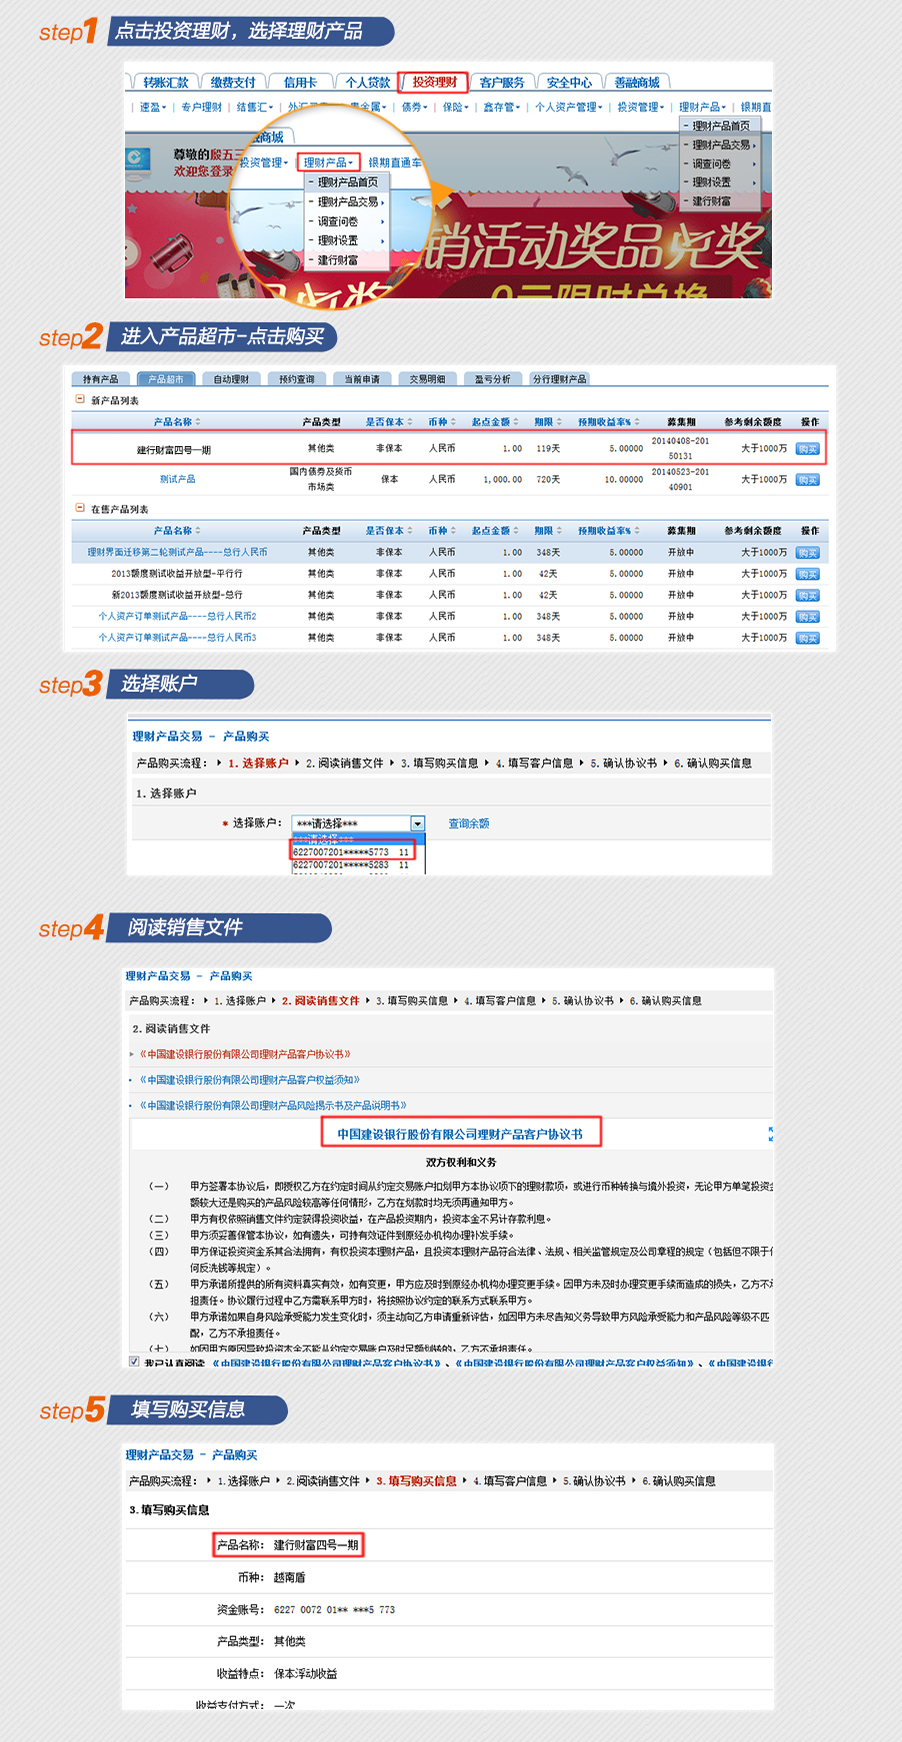Collapse the 新产品列表 section

[80, 399]
